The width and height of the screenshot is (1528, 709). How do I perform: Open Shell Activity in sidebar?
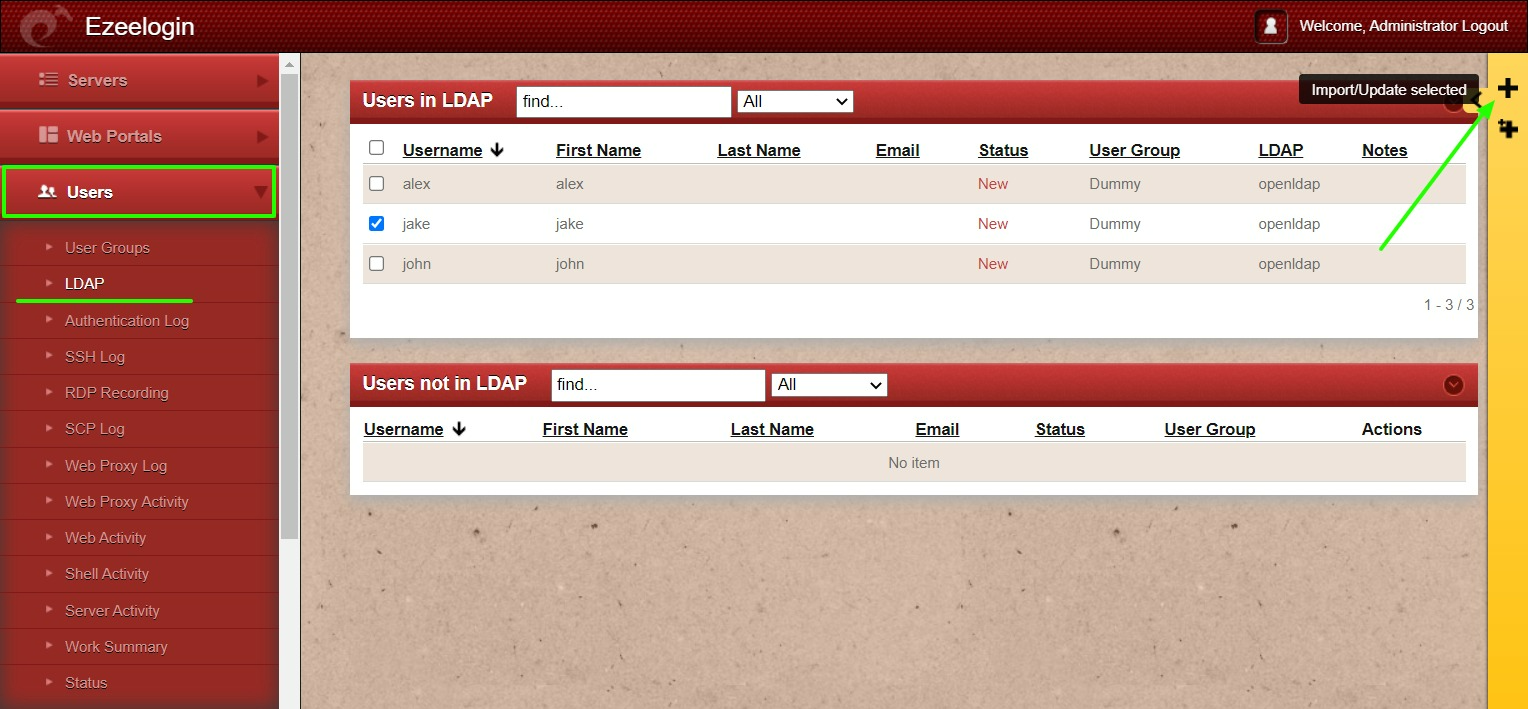107,573
